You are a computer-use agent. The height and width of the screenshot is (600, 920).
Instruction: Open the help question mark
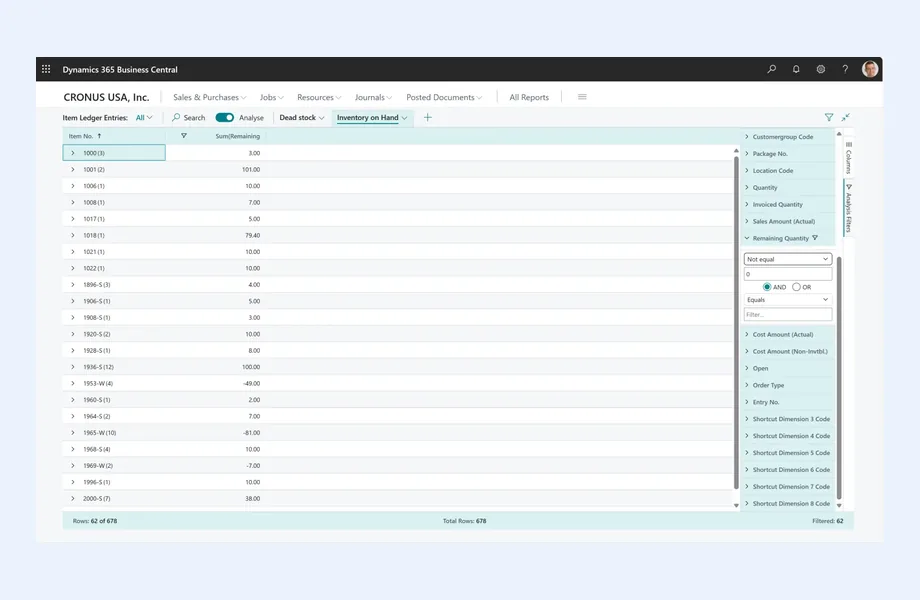click(845, 69)
